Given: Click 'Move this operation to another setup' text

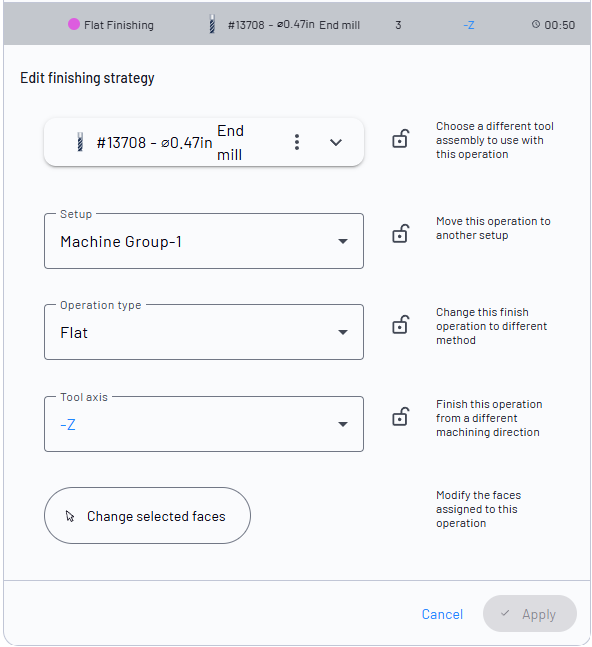Looking at the screenshot, I should (493, 228).
